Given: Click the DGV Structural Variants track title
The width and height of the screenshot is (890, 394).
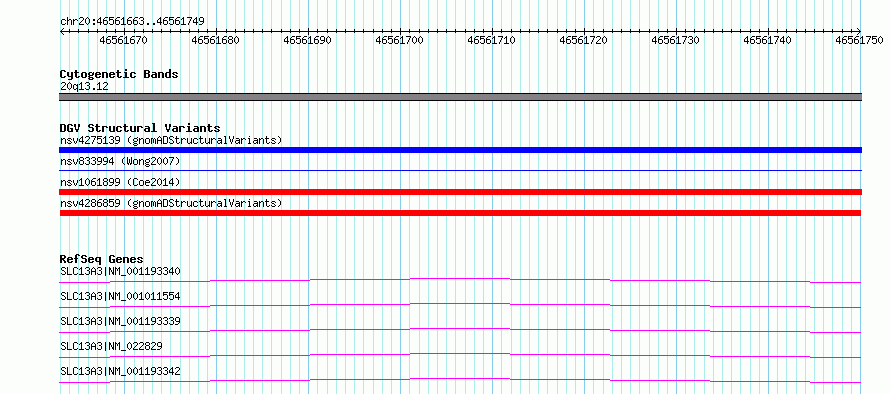Looking at the screenshot, I should point(140,128).
